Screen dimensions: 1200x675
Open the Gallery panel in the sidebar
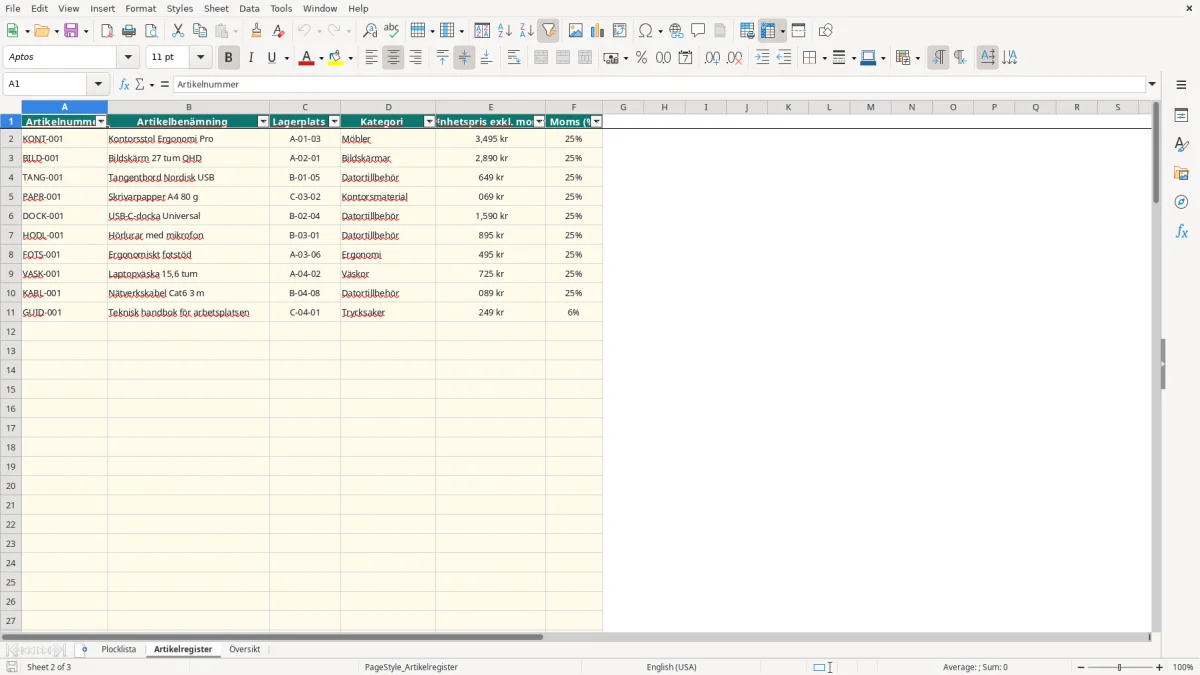(x=1181, y=173)
